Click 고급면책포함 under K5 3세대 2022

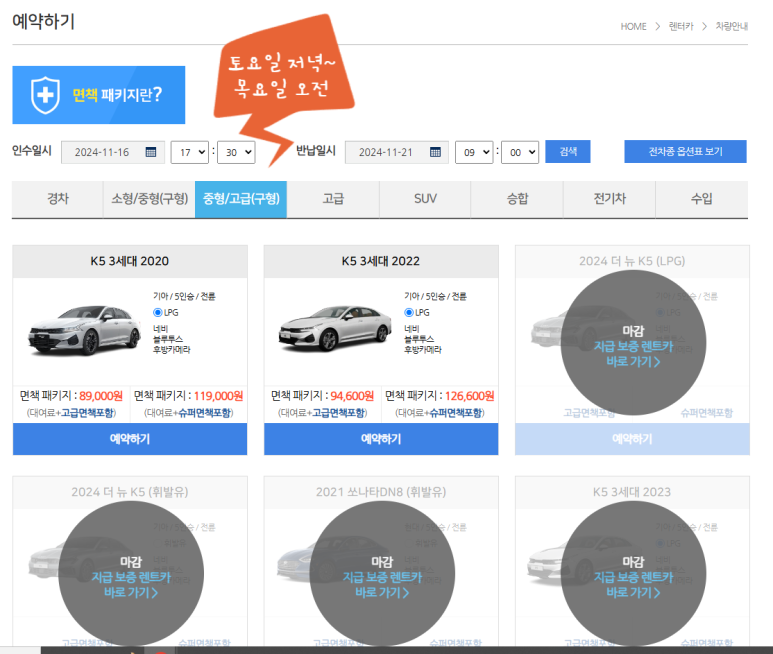coord(338,413)
